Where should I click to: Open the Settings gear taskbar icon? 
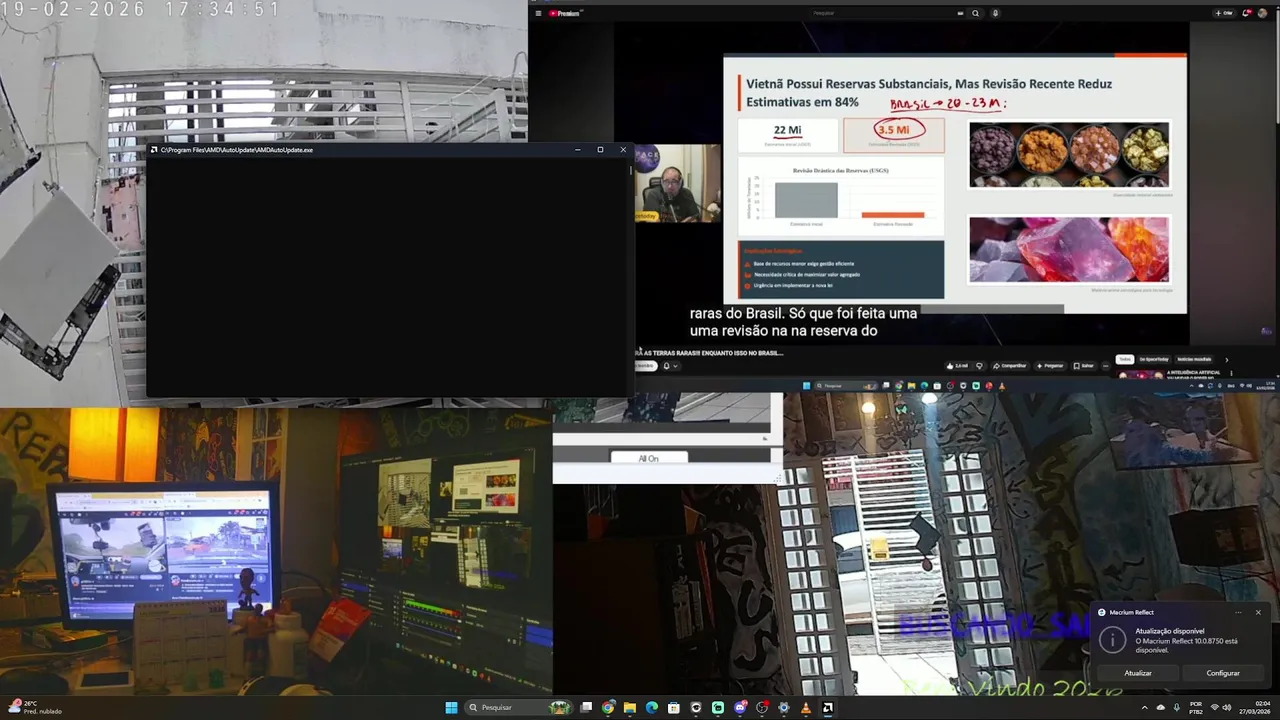(x=784, y=708)
